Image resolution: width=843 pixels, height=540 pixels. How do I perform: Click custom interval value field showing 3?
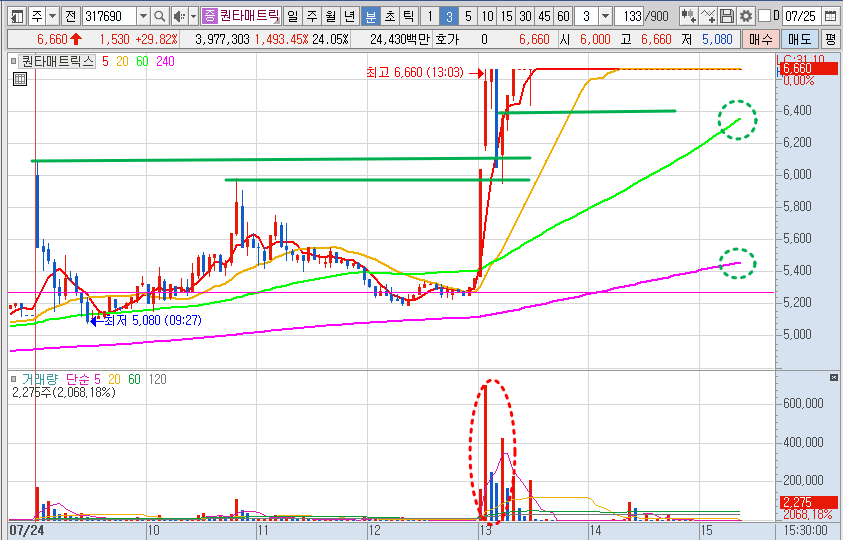[587, 17]
